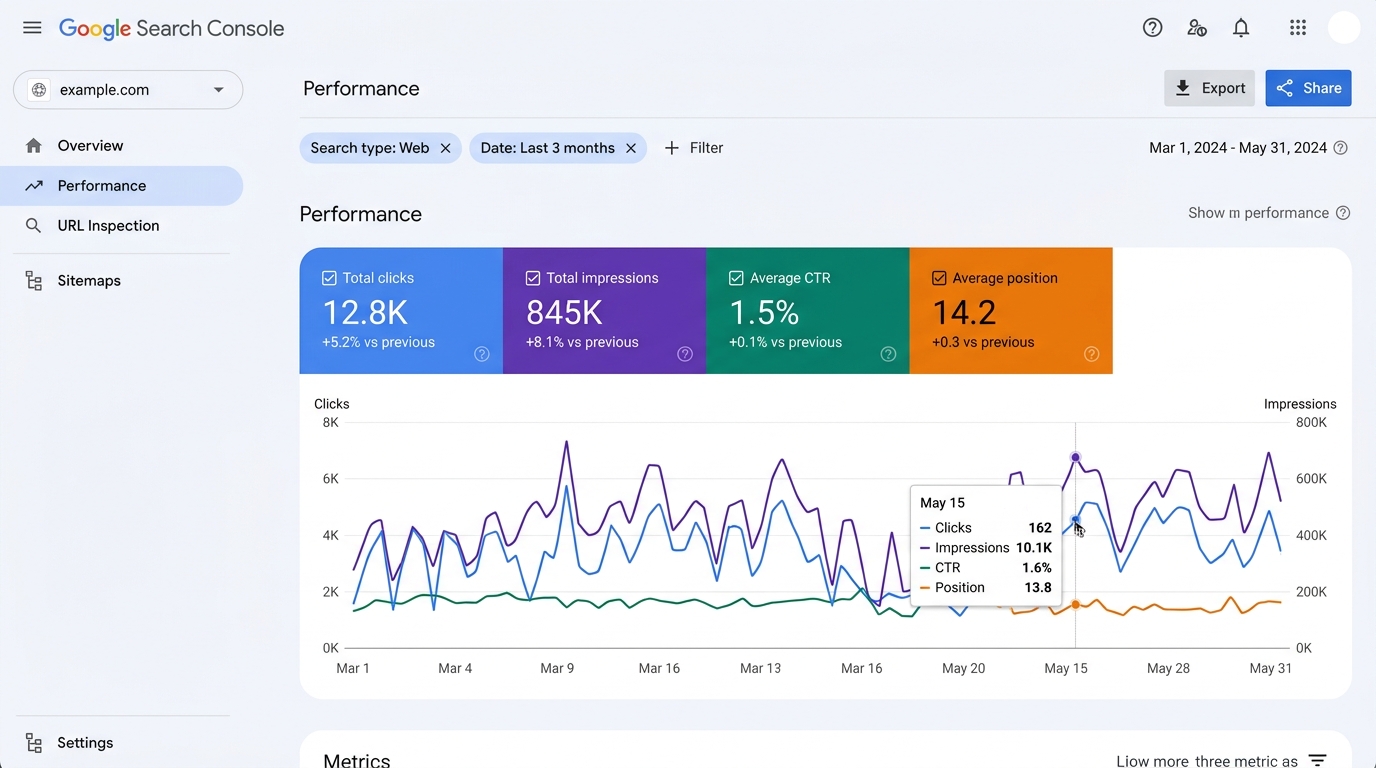Screen dimensions: 1376x768
Task: Click the property selector dropdown arrow
Action: [x=218, y=90]
